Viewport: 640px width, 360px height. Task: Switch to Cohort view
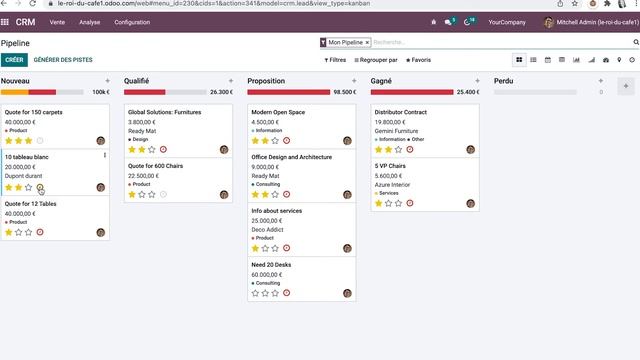coord(591,60)
